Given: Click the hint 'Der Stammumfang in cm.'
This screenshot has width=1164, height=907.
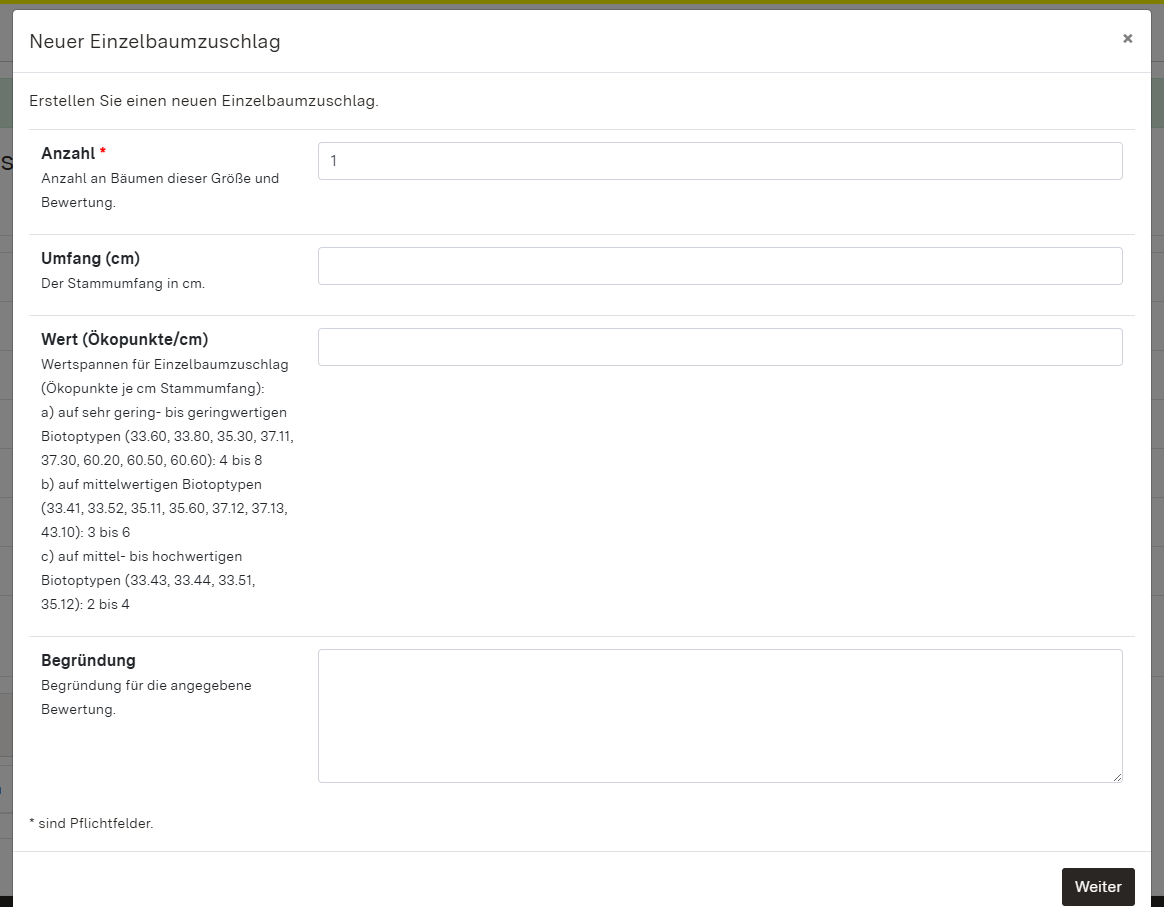Looking at the screenshot, I should 122,283.
